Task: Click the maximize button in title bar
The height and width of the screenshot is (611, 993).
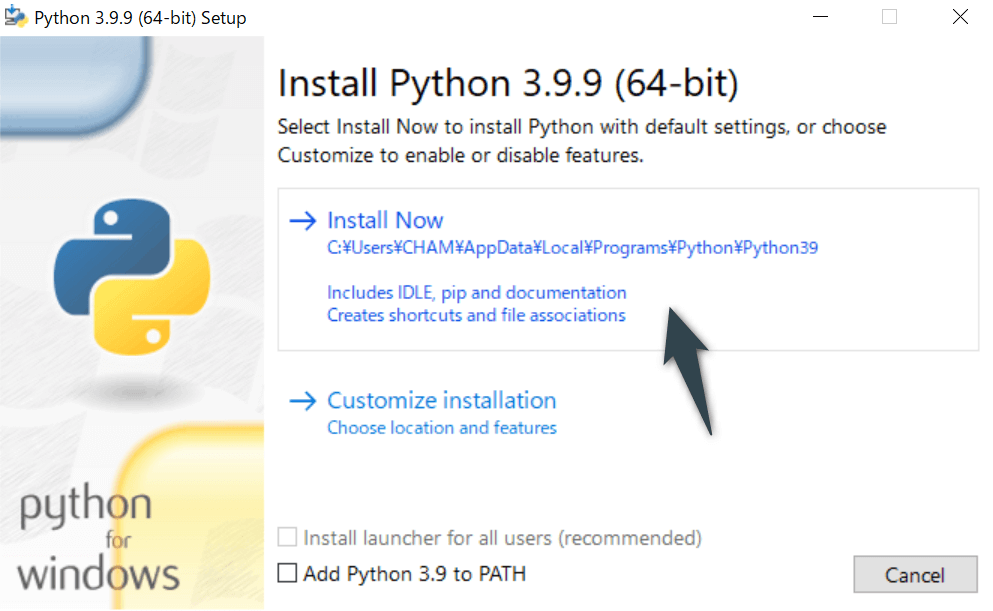Action: click(889, 17)
